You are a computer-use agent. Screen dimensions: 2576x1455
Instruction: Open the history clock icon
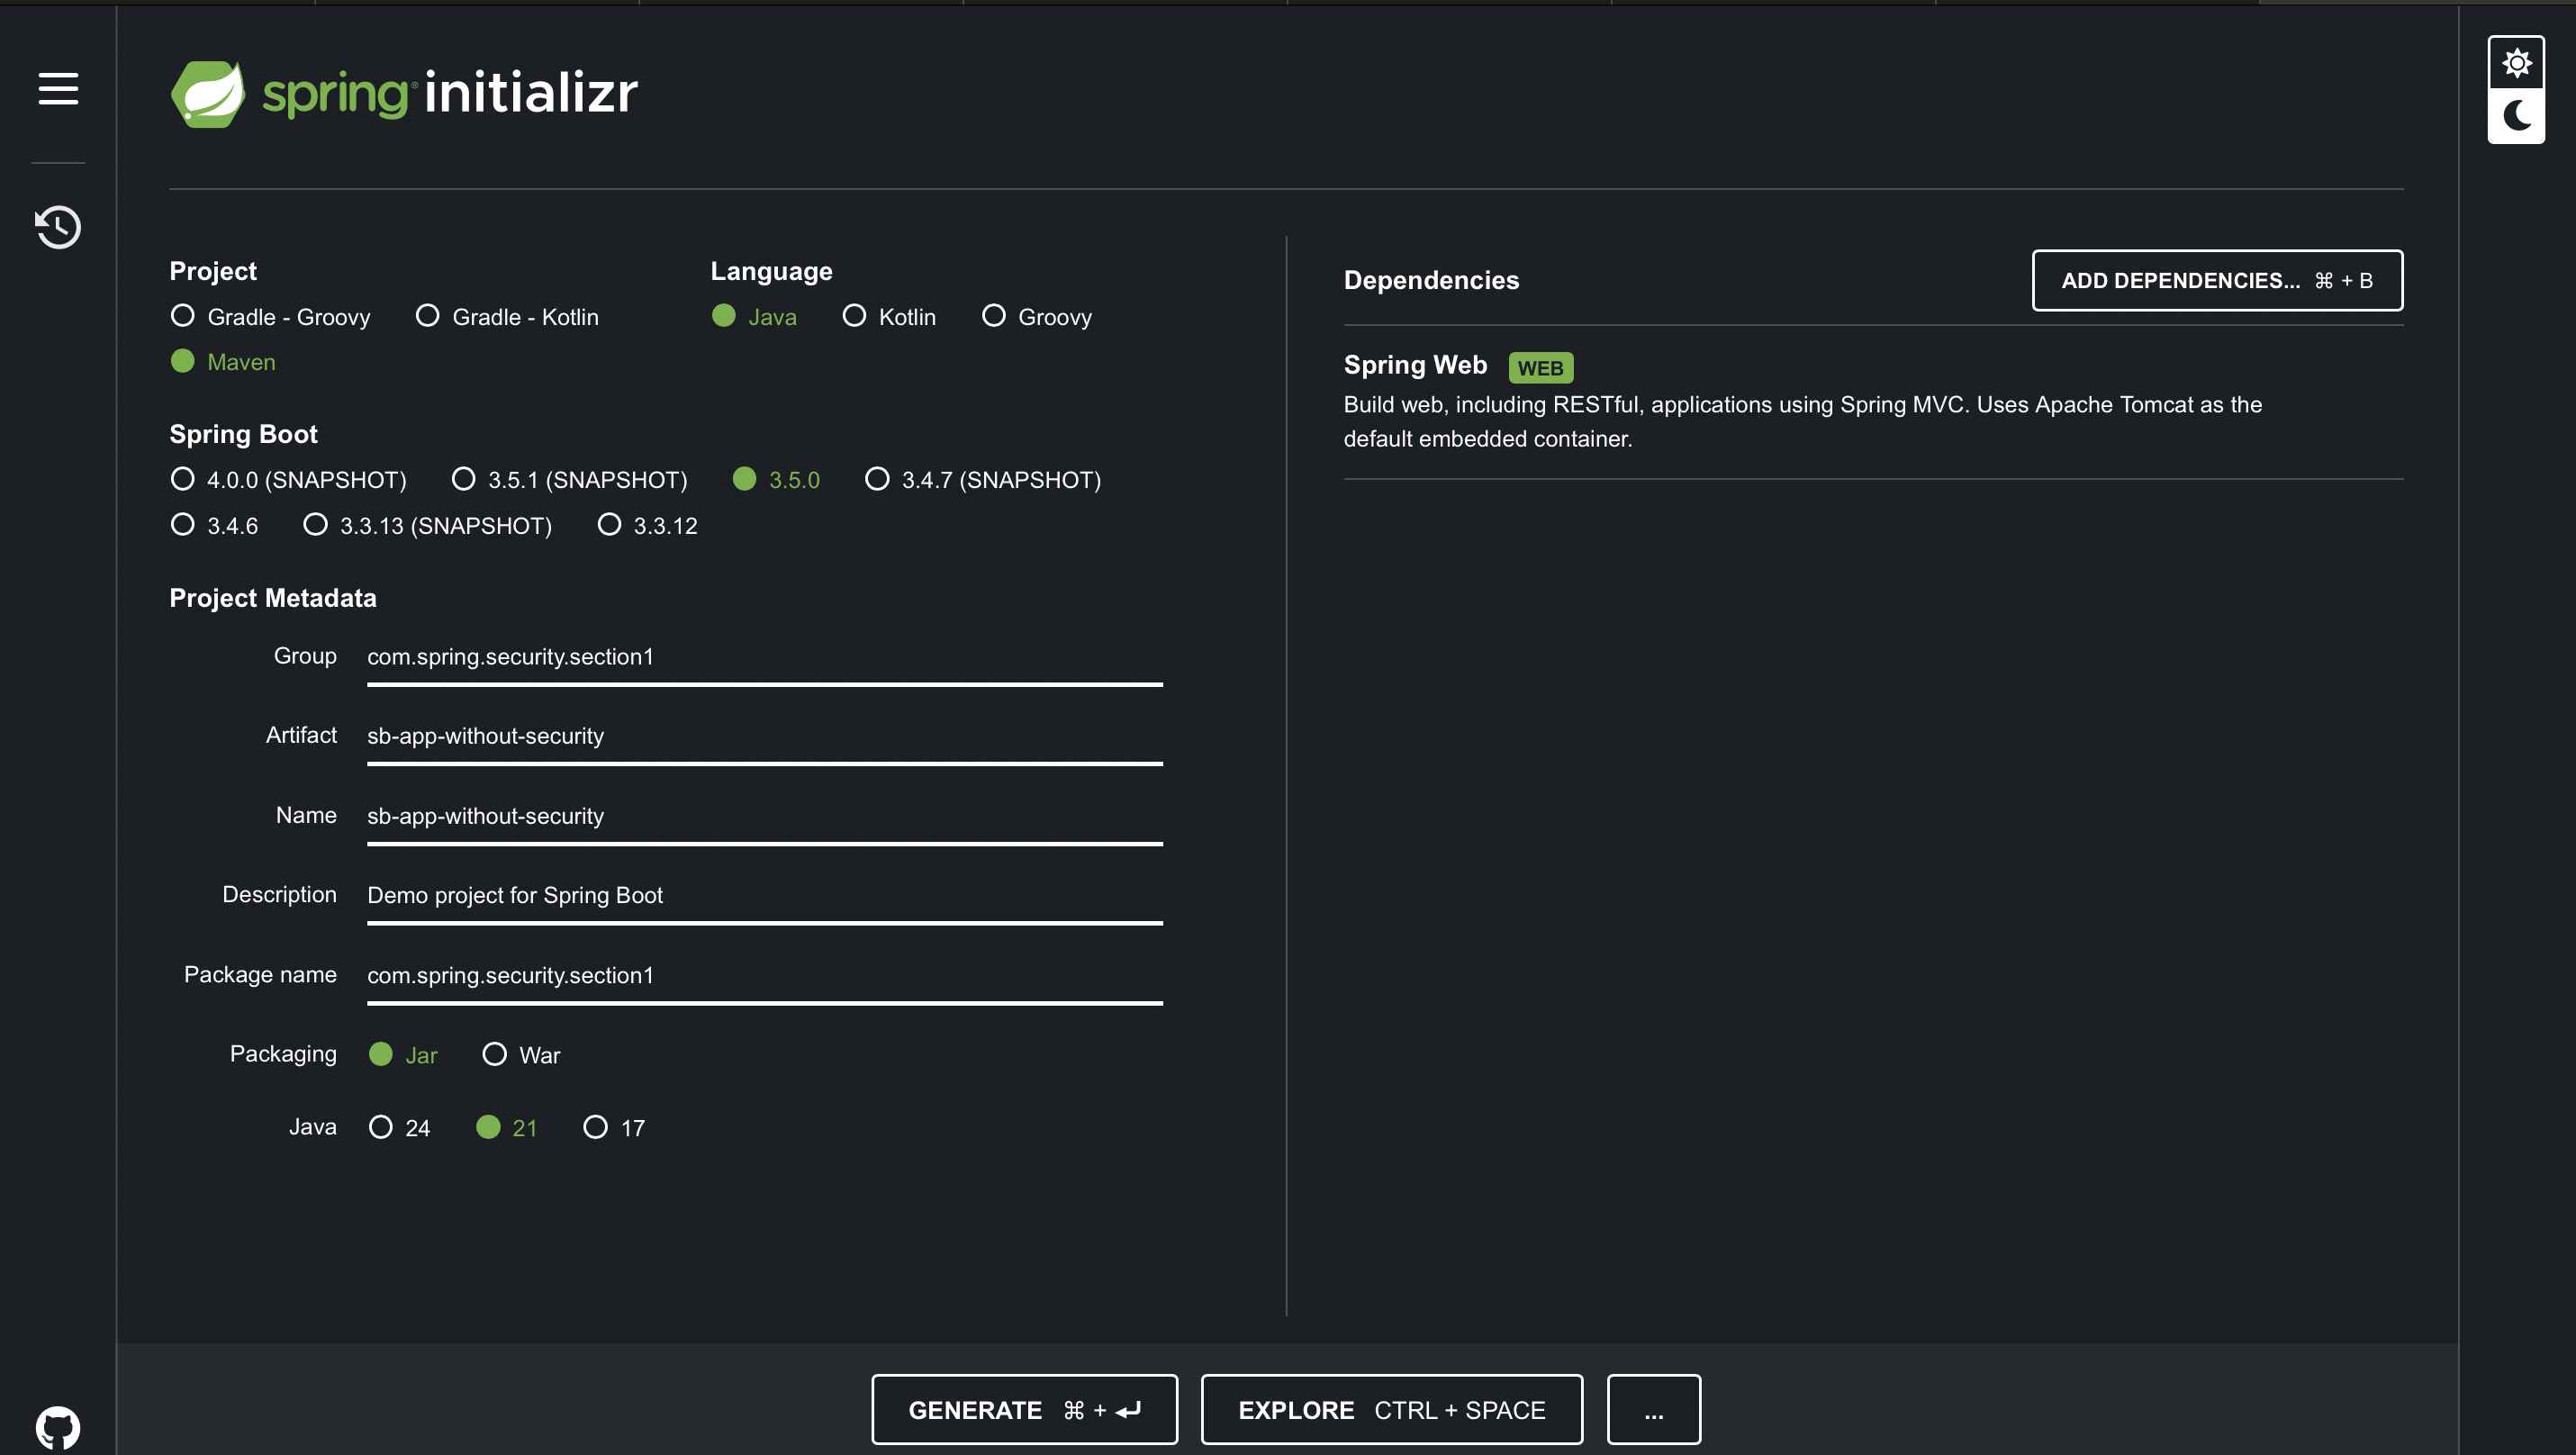pos(58,227)
